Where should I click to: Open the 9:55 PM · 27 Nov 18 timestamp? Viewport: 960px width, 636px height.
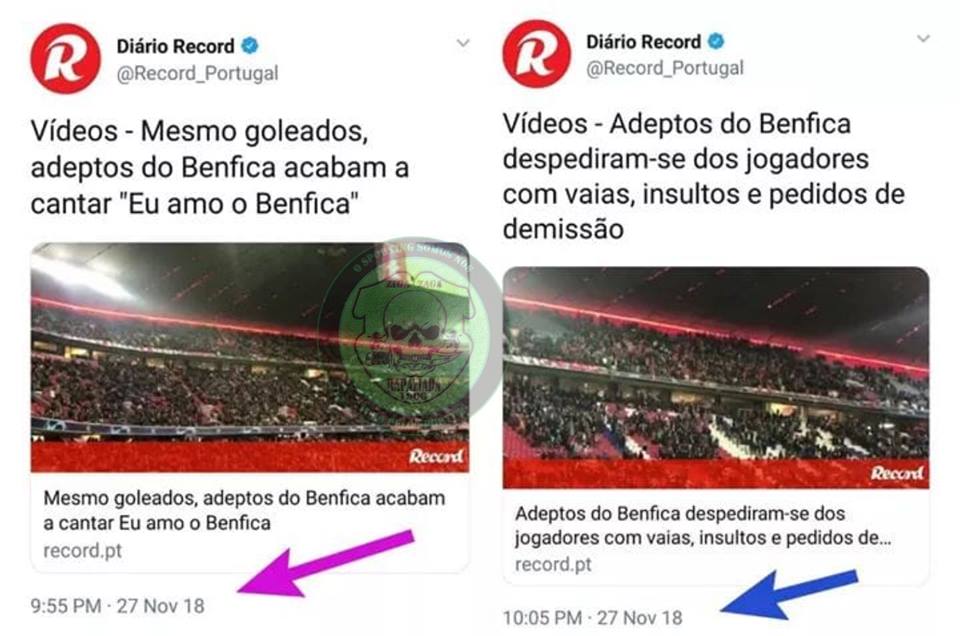click(x=118, y=606)
